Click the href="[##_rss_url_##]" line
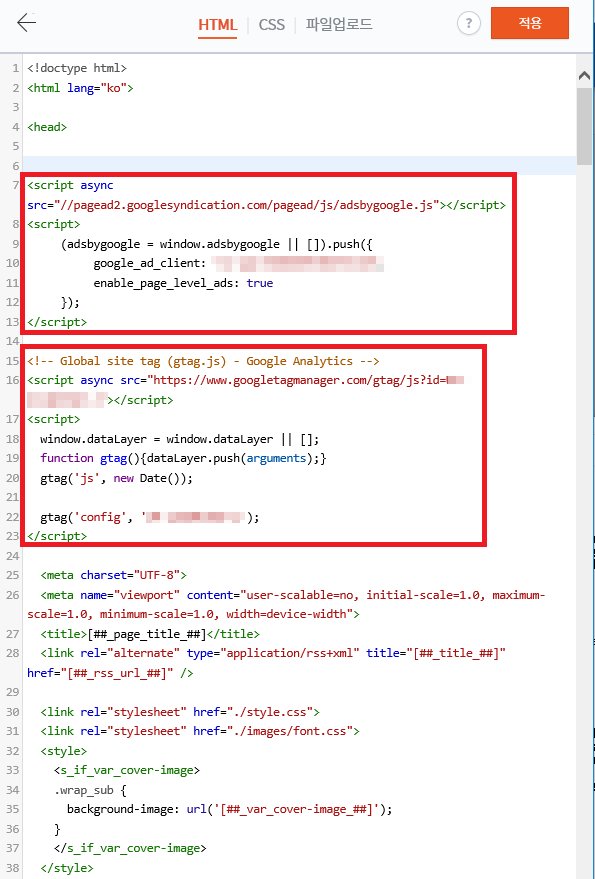The image size is (595, 879). click(x=110, y=673)
